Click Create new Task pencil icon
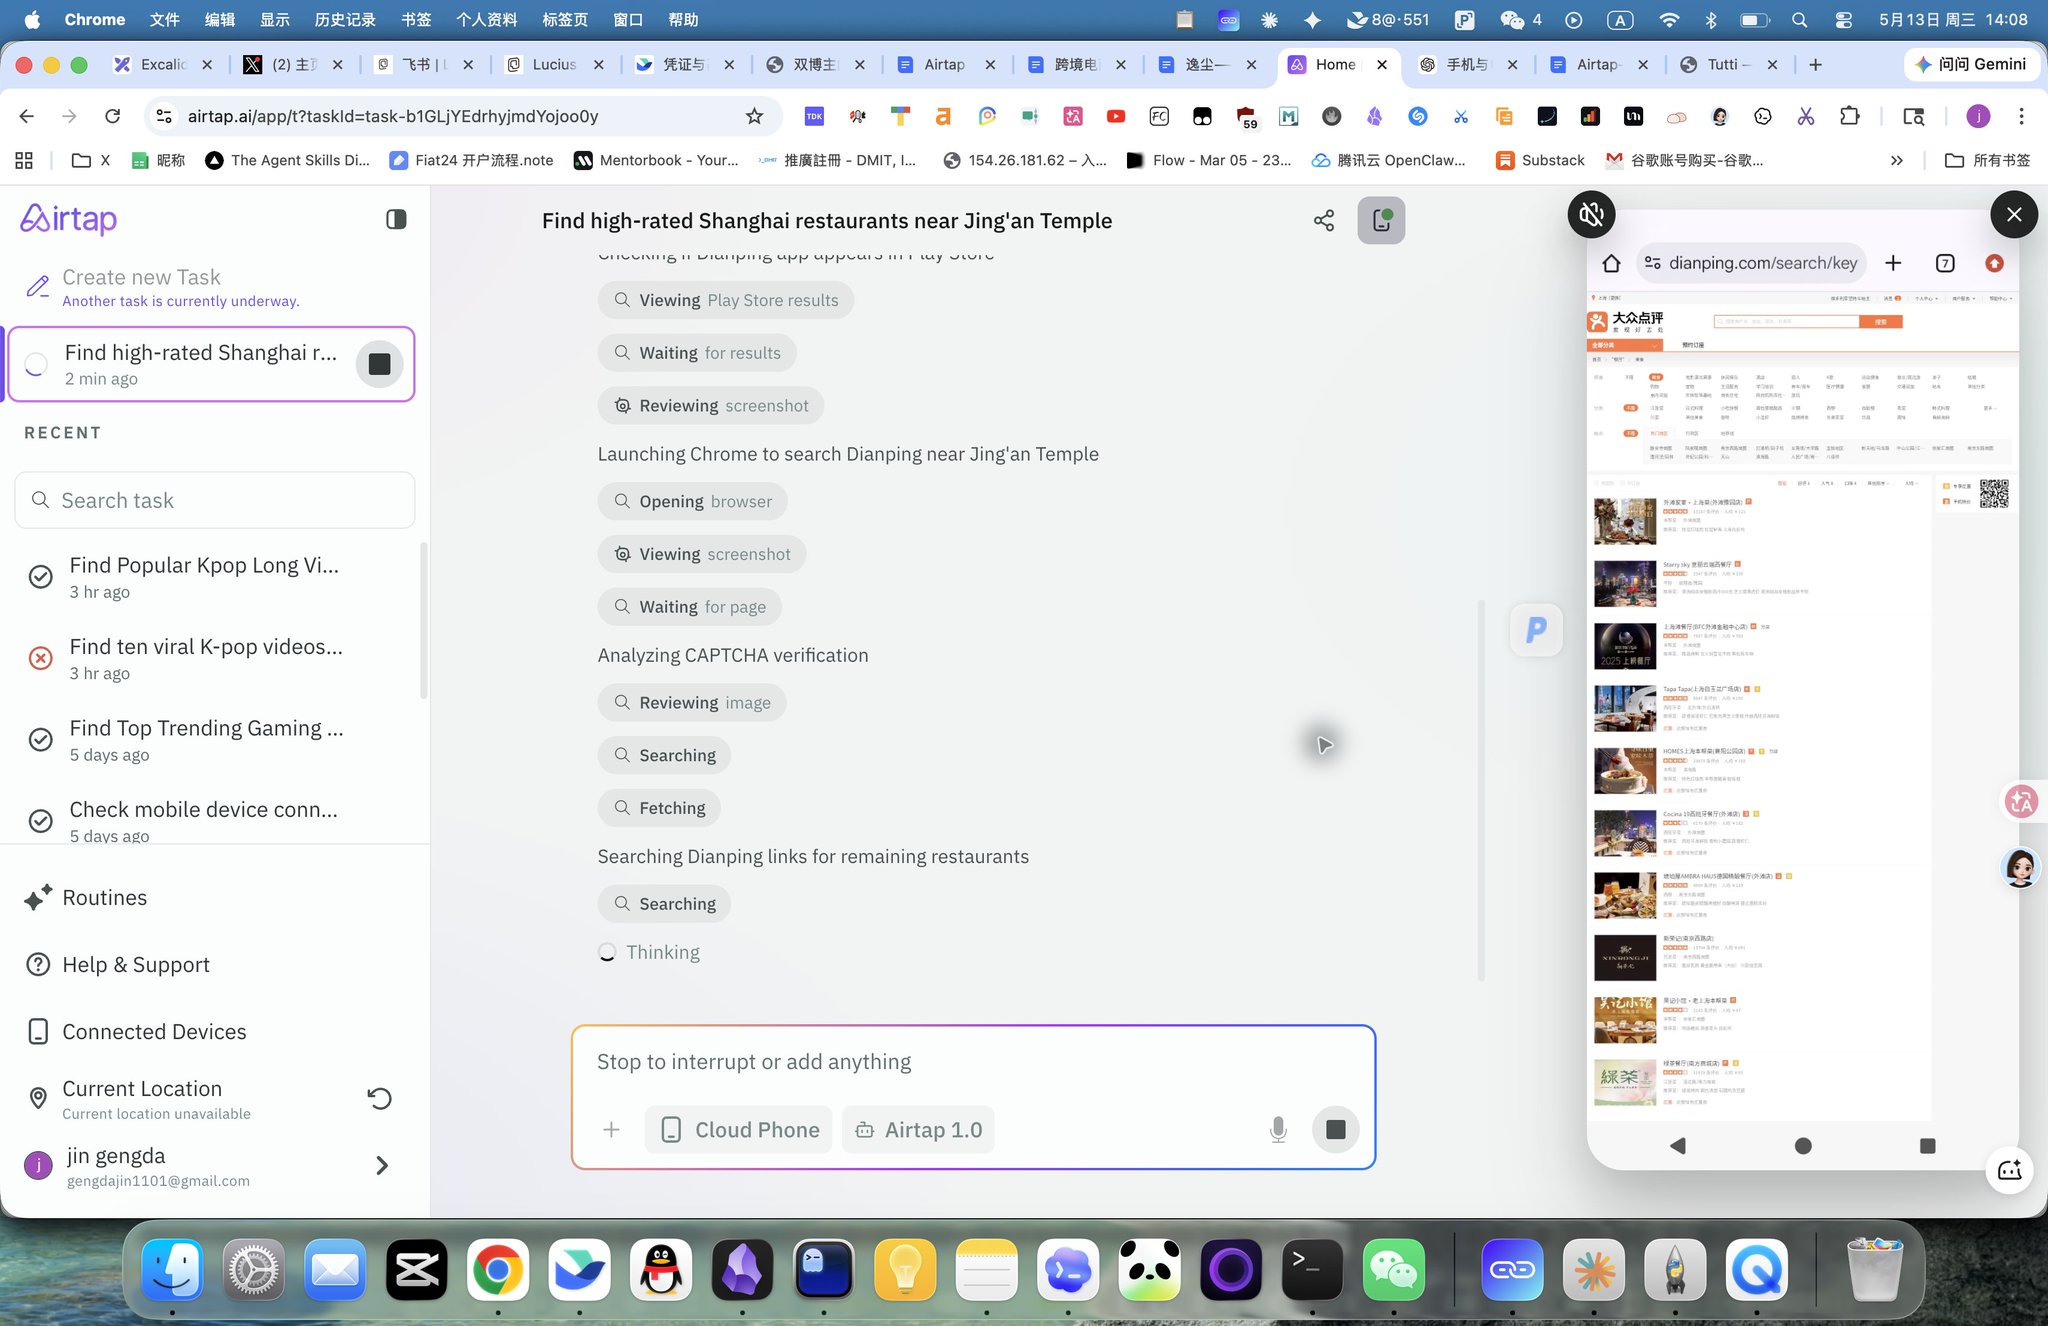 point(38,287)
